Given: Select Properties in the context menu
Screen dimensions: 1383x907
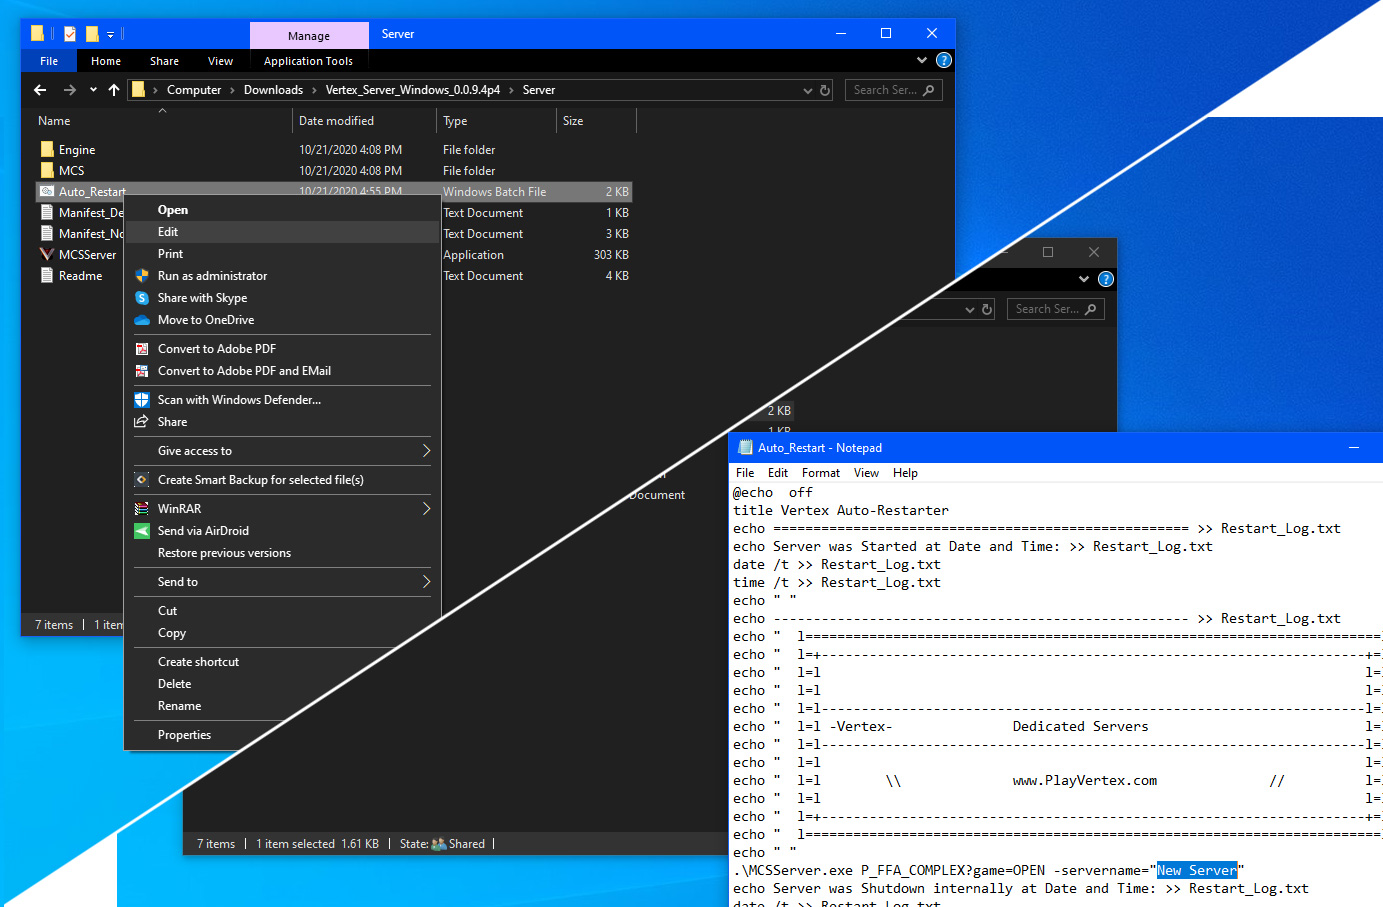Looking at the screenshot, I should 185,735.
